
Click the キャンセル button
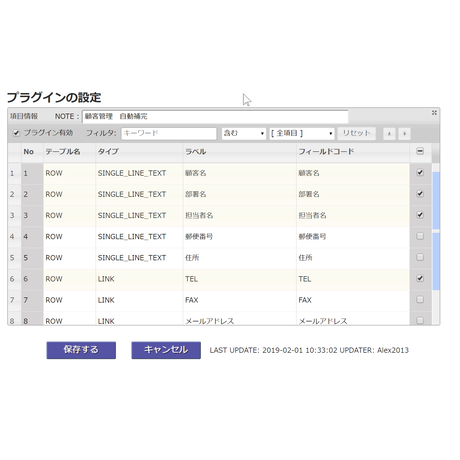pos(166,350)
